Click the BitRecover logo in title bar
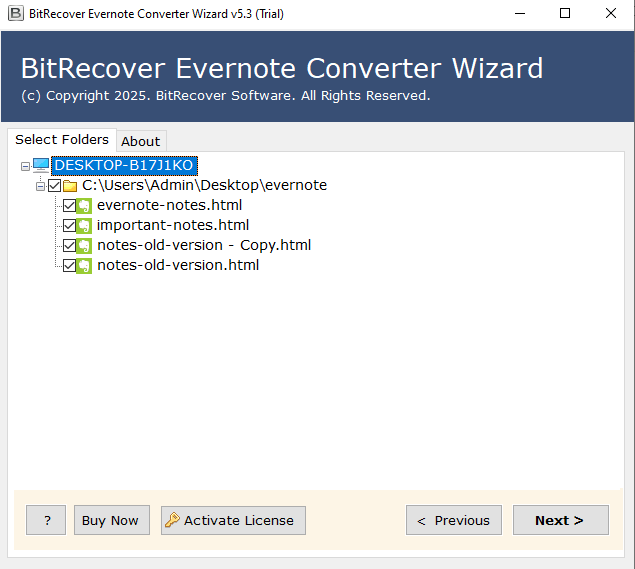 point(13,13)
